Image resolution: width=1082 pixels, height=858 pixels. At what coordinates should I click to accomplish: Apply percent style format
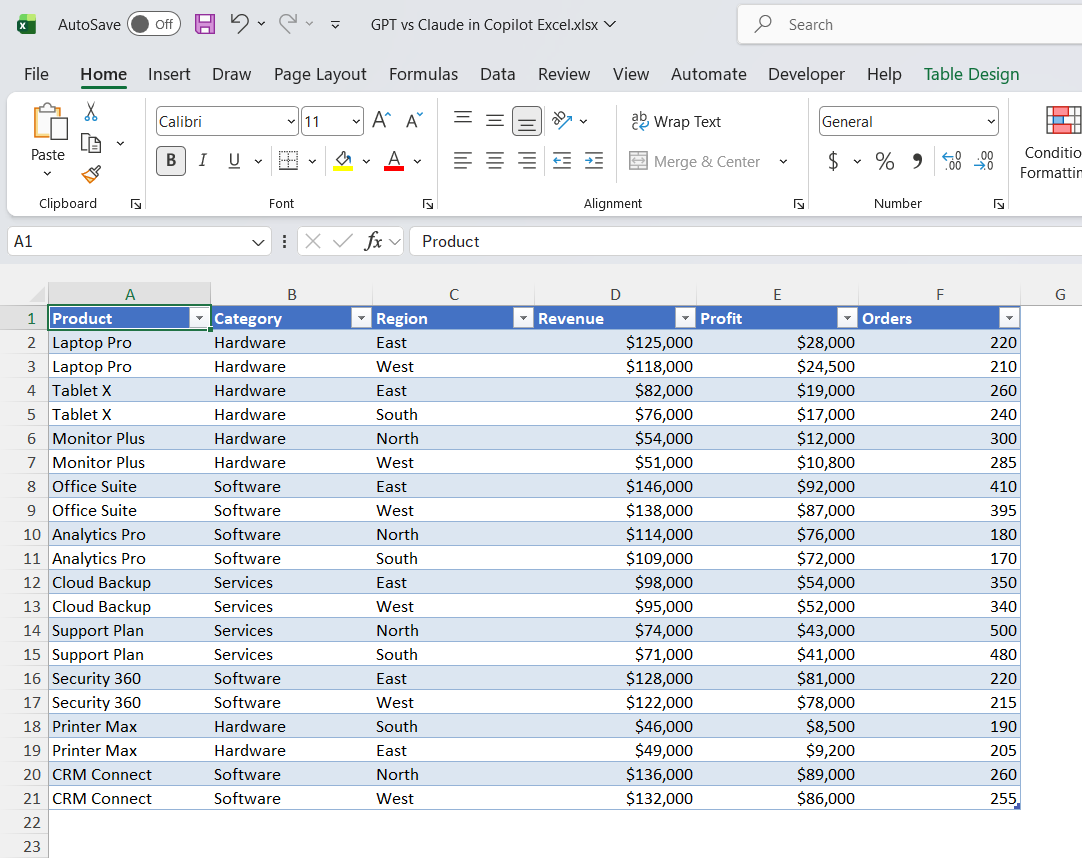[885, 162]
